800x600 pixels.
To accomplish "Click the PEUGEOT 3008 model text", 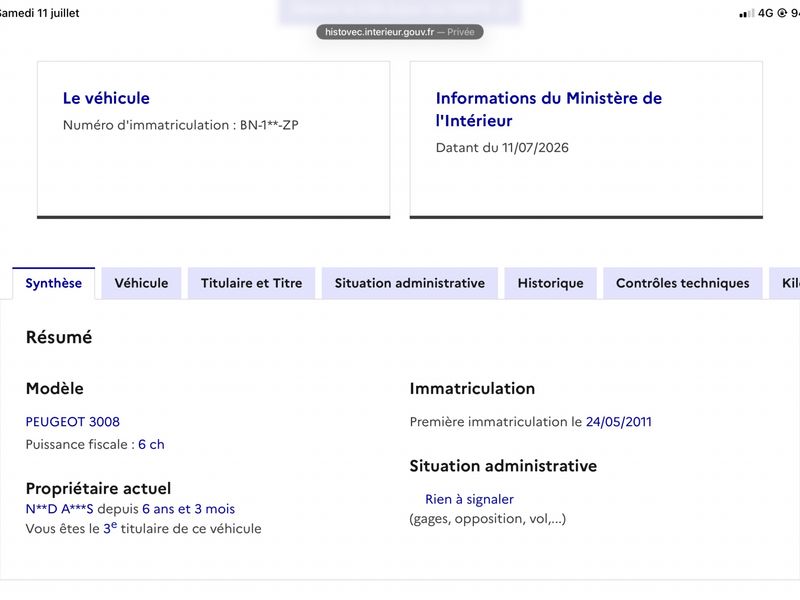I will (x=72, y=422).
